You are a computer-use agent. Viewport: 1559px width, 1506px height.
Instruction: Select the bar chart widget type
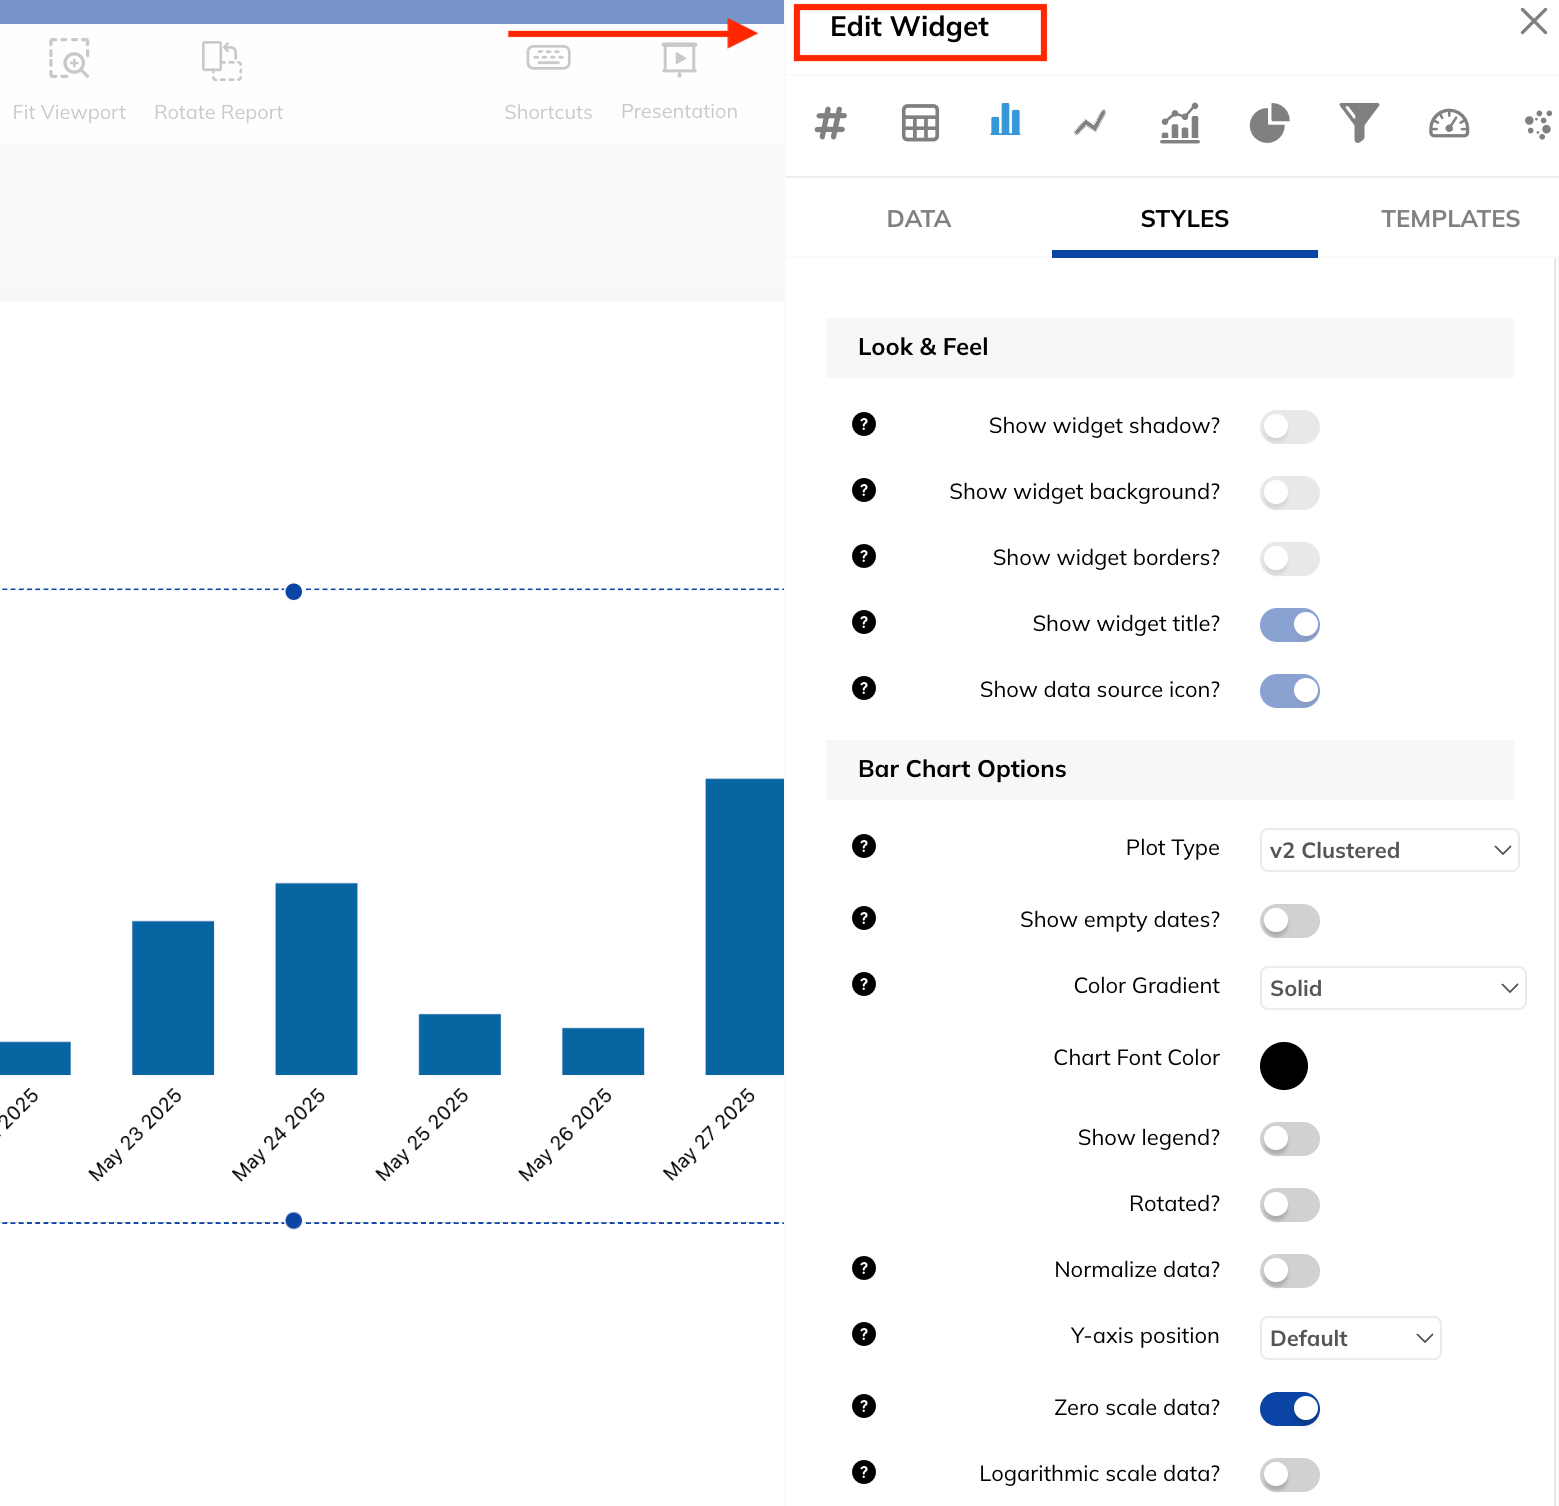[x=1005, y=123]
